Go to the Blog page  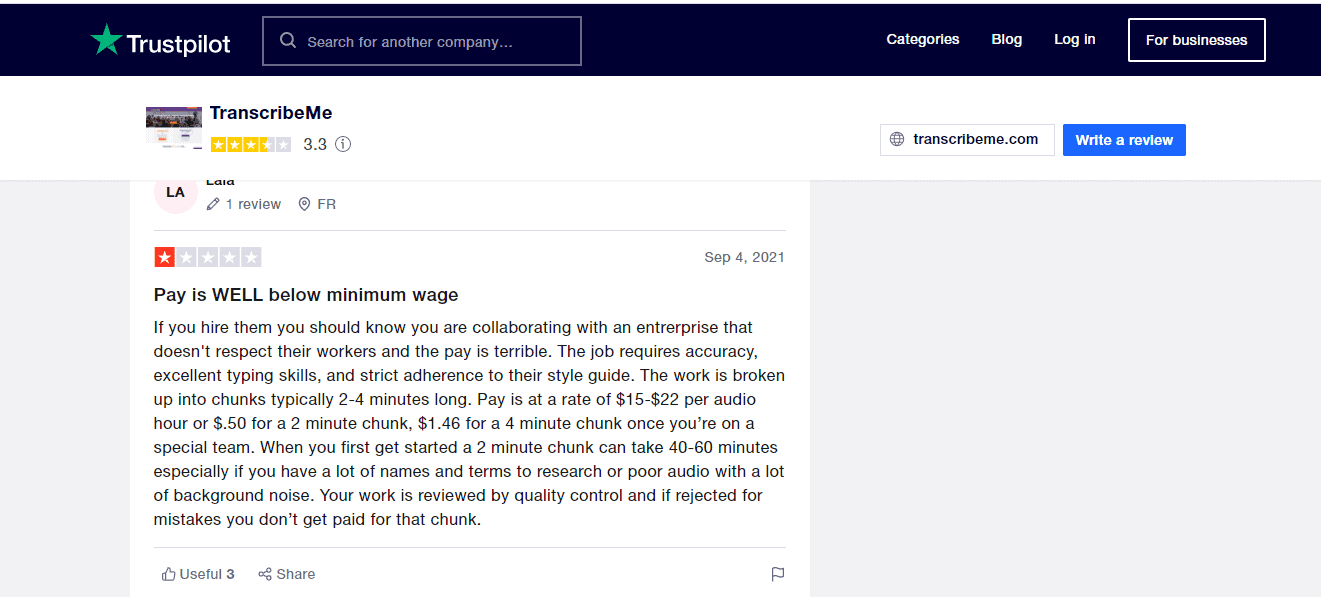pyautogui.click(x=1006, y=40)
